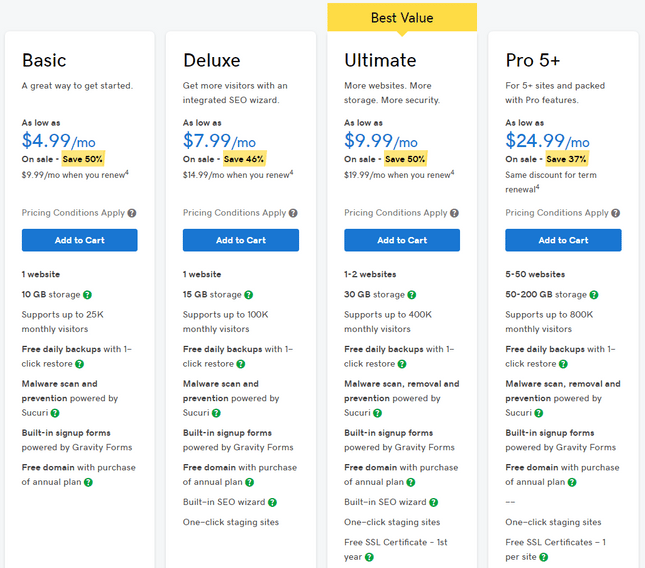Add the Pro 5+ plan to cart
Screen dimensions: 645x568
[x=563, y=240]
